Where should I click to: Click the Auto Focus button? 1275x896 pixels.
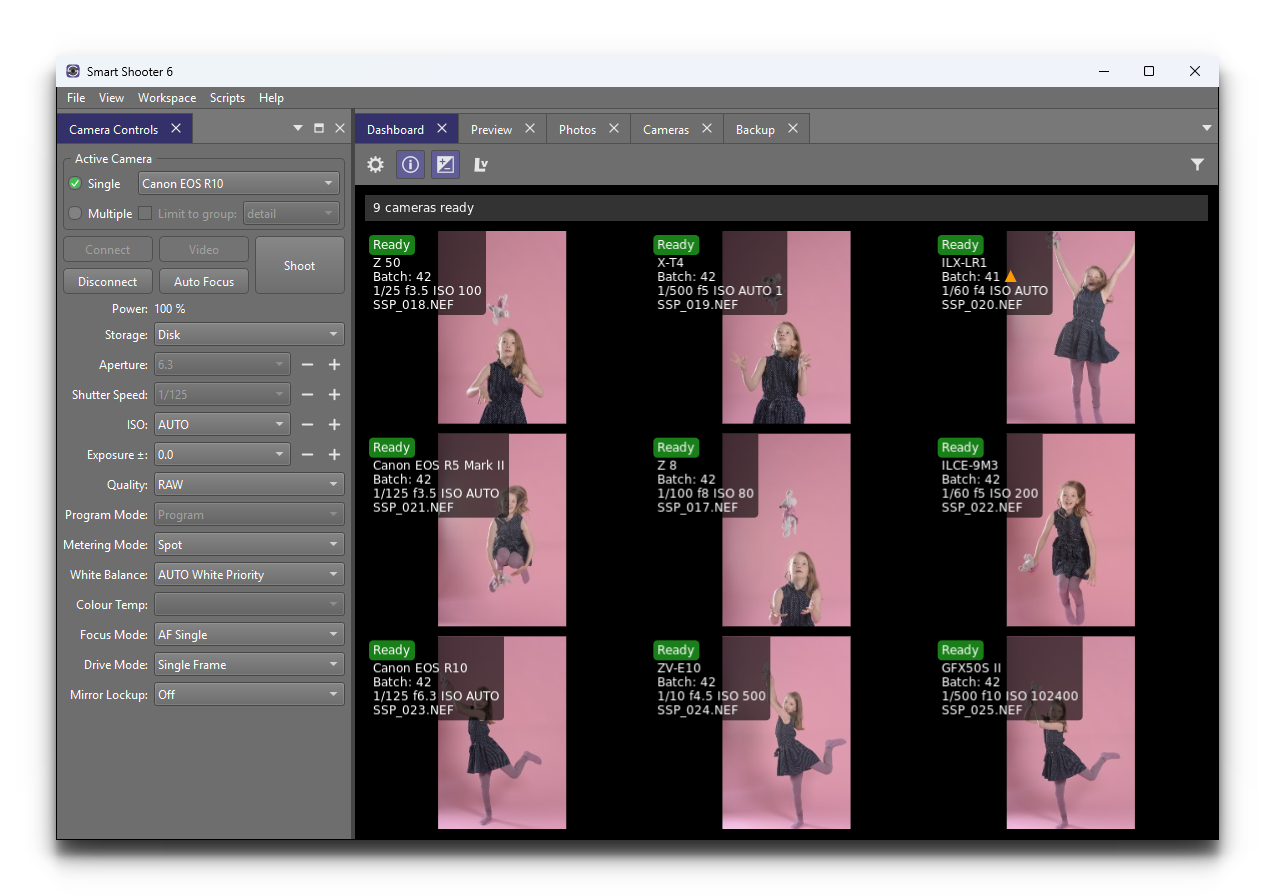[204, 282]
